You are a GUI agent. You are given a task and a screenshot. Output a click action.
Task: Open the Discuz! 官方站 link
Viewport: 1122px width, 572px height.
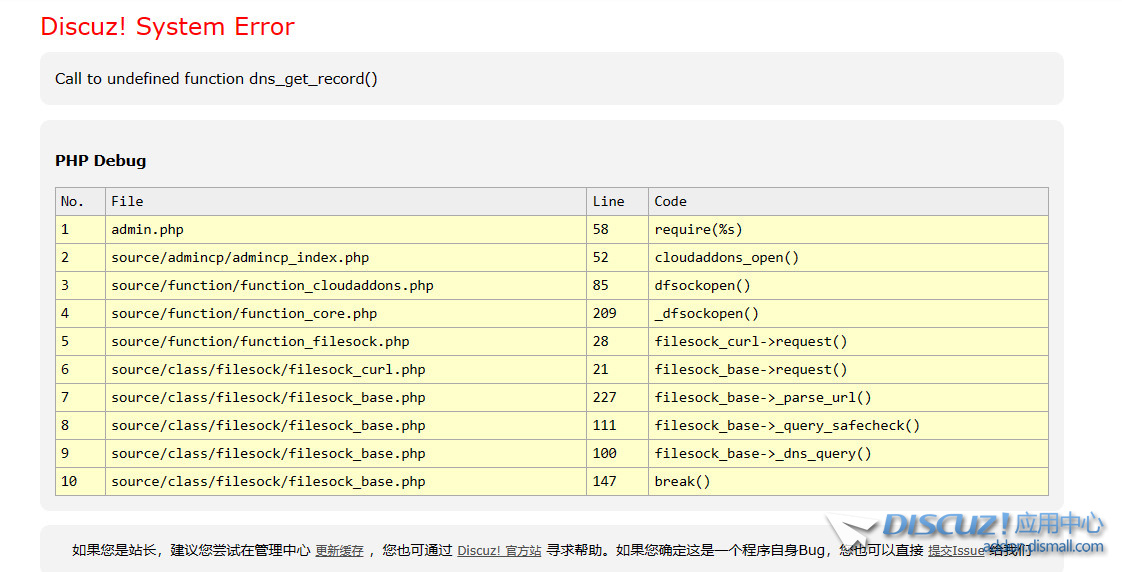coord(499,551)
